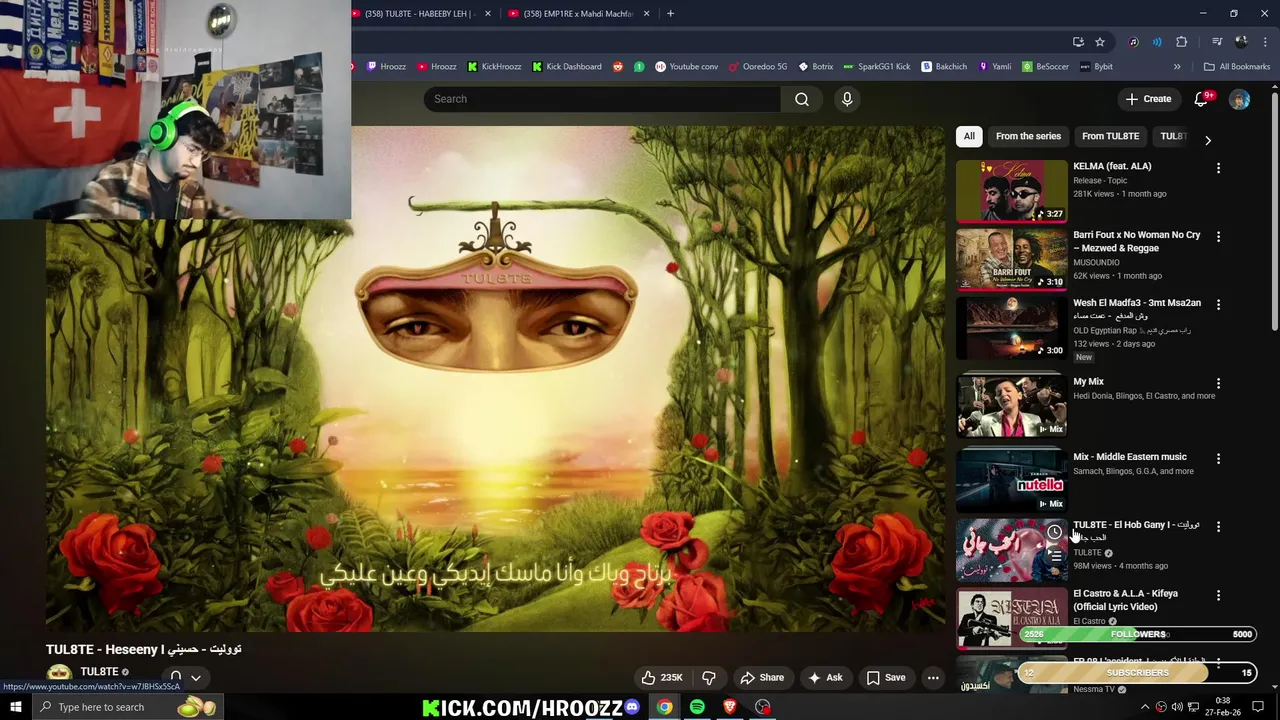The image size is (1280, 720).
Task: Bookmark this page with the star icon
Action: pos(1100,42)
